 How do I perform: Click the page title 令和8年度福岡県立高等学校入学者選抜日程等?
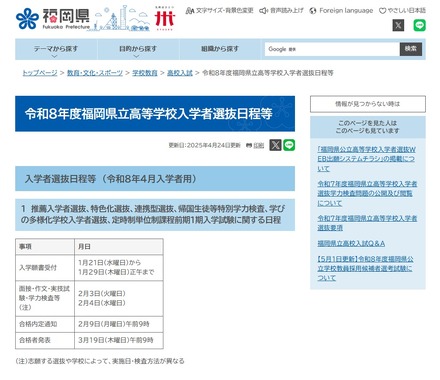149,114
